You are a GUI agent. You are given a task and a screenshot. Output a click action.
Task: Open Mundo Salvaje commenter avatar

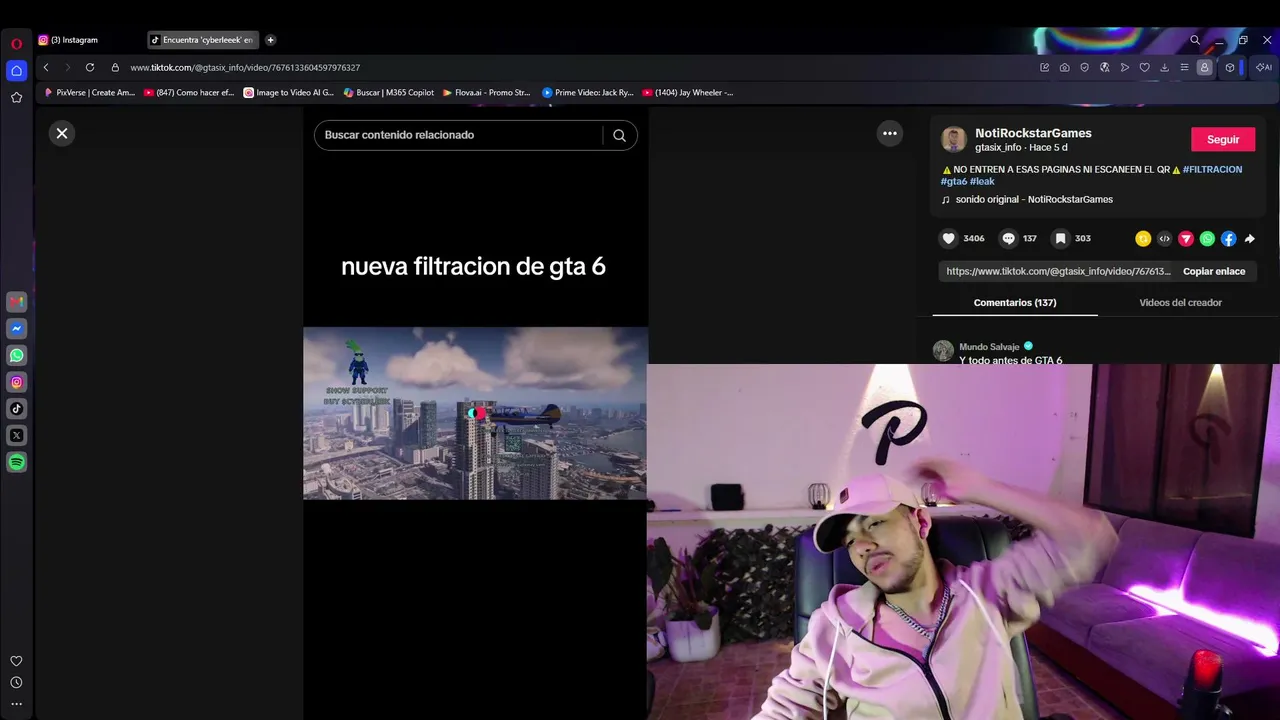943,350
